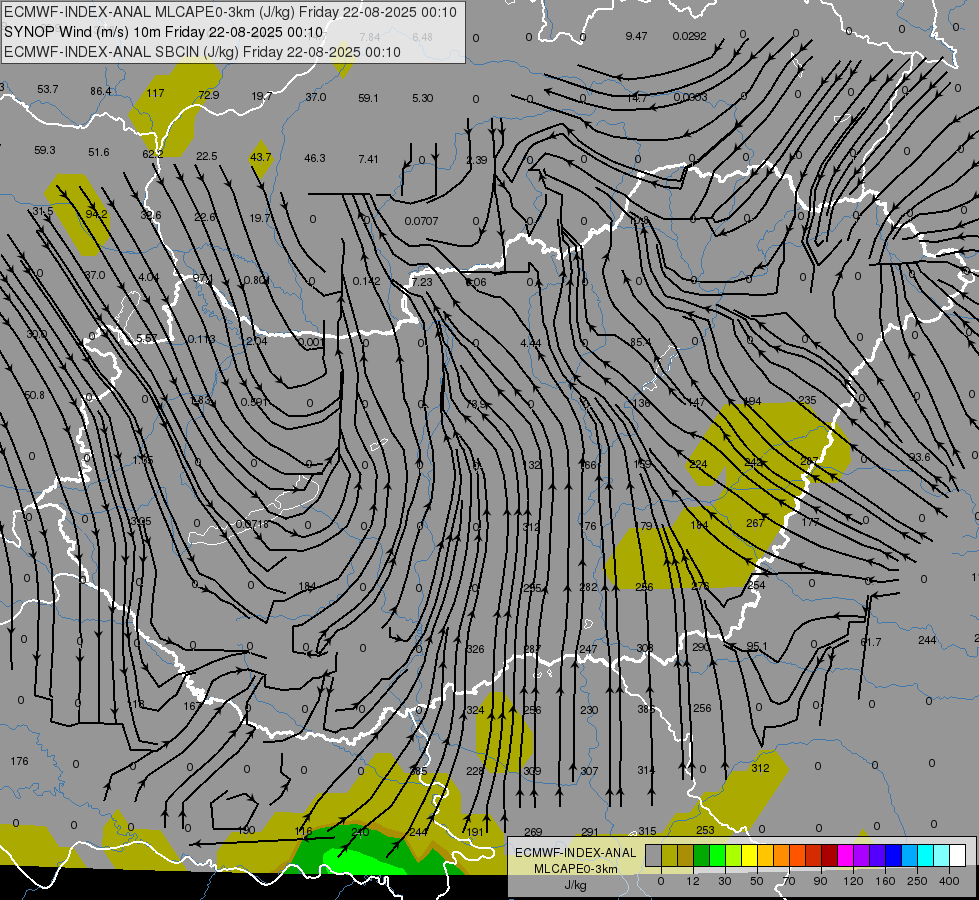Click the map value 50.8
This screenshot has width=979, height=900.
click(34, 395)
